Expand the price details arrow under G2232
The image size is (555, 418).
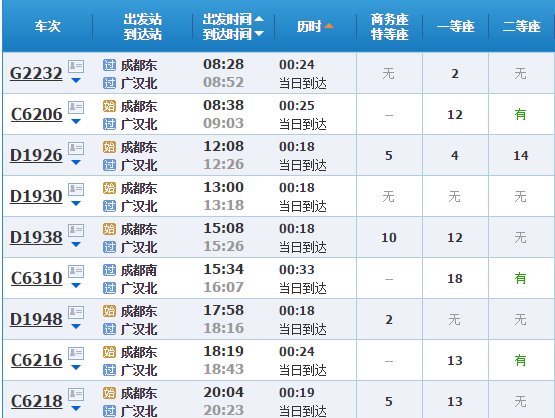point(76,81)
